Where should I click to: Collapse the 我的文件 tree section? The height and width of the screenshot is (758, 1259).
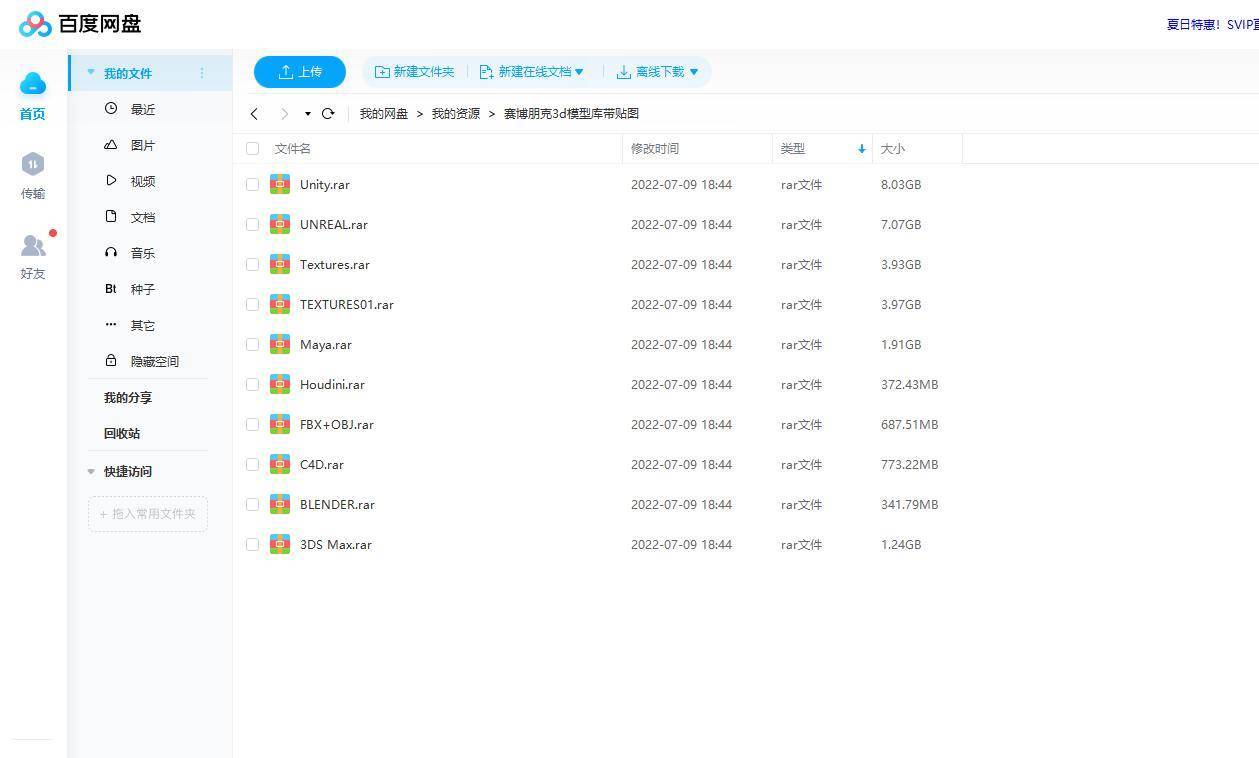pos(91,72)
